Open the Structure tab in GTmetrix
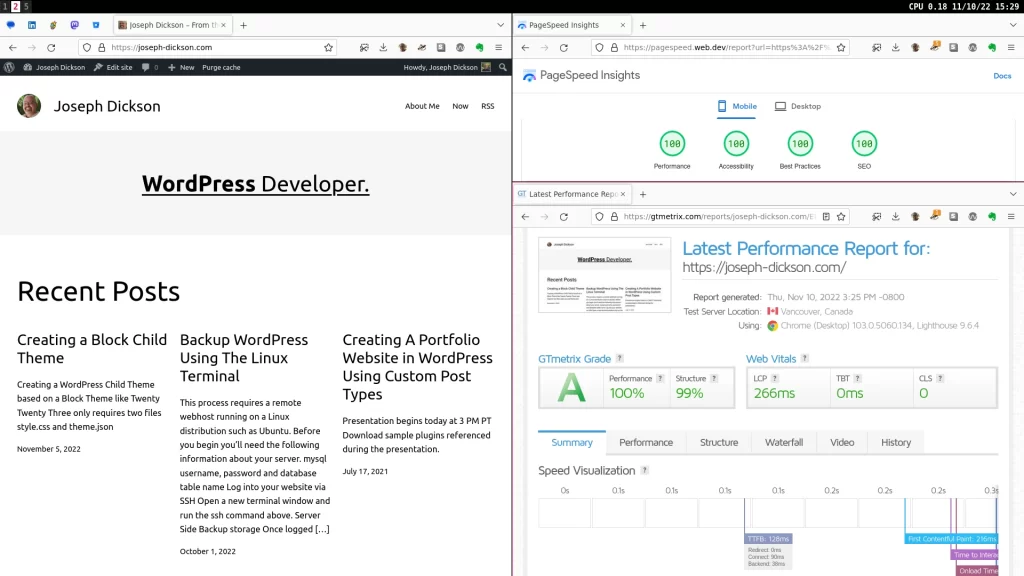Screen dimensions: 1024x576 pos(718,442)
